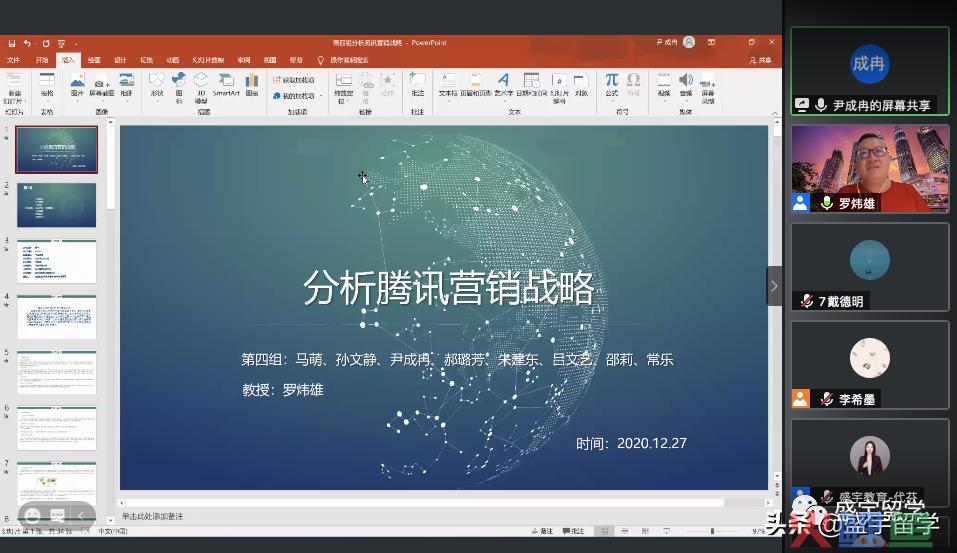957x553 pixels.
Task: Click the Redo/repeat icon in title bar
Action: [x=46, y=43]
